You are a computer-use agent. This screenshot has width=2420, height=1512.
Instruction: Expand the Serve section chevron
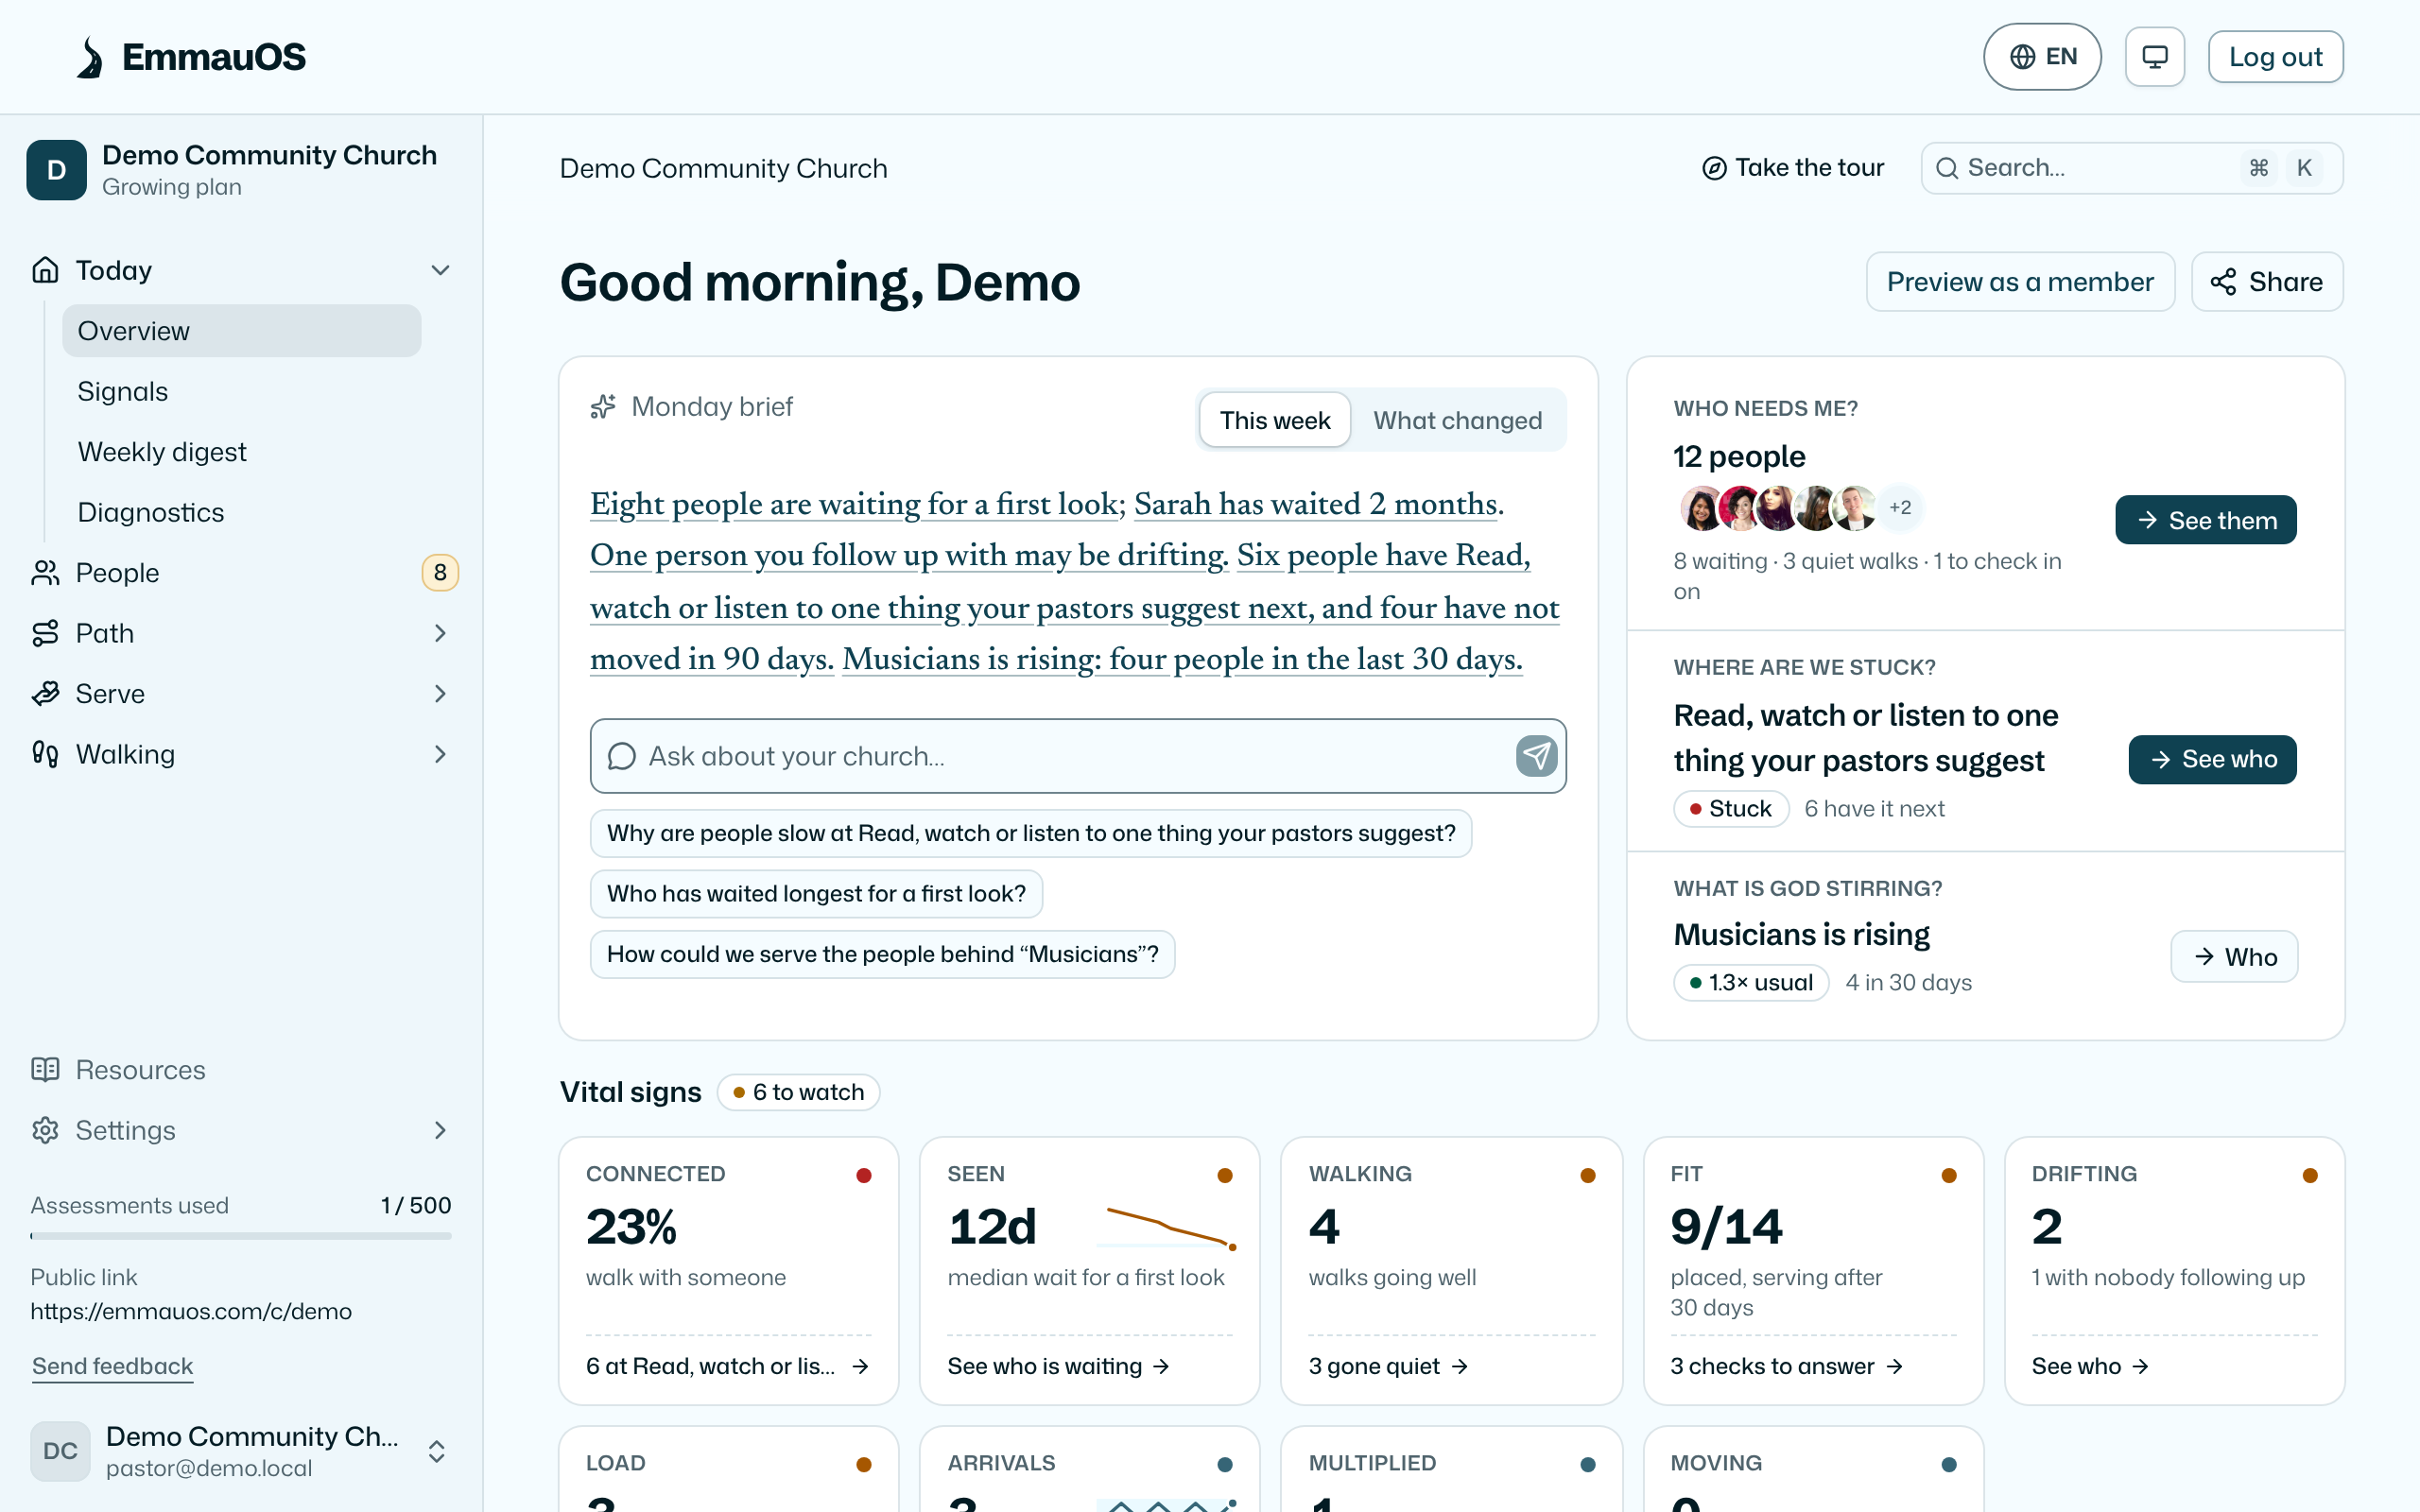440,694
